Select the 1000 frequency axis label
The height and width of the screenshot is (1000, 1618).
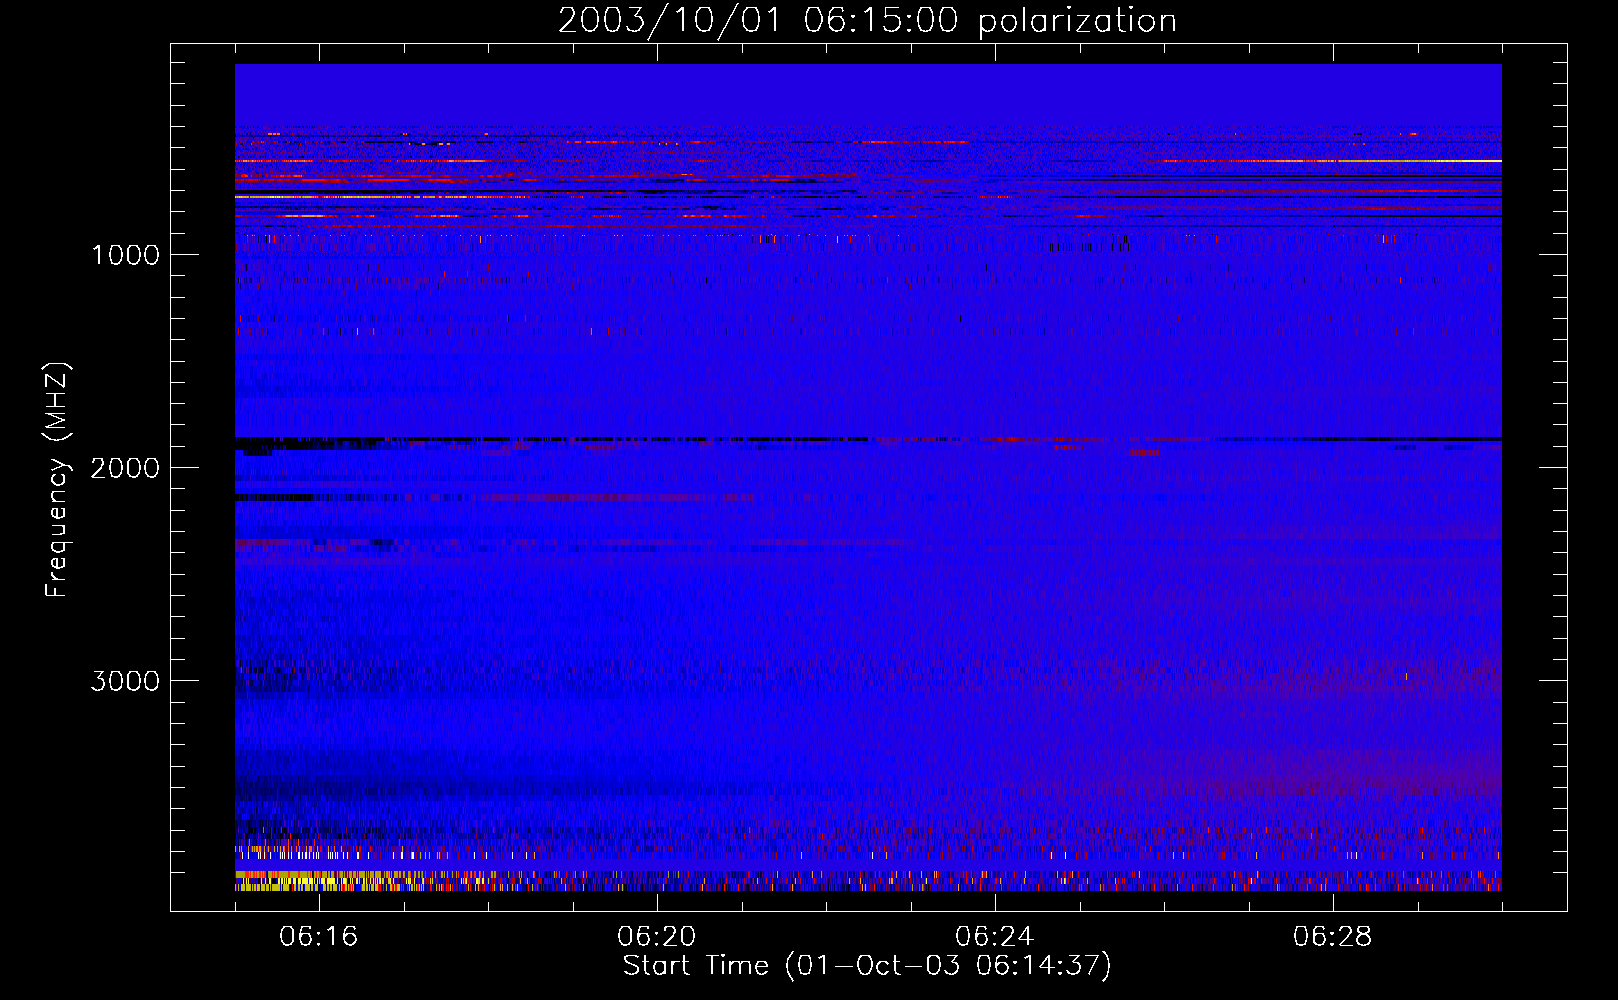pyautogui.click(x=125, y=255)
